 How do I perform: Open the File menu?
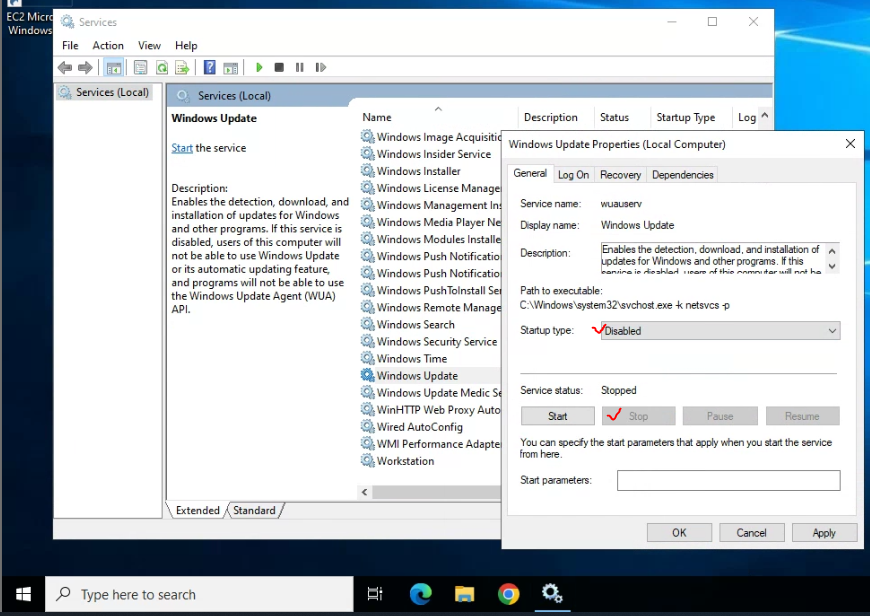coord(70,46)
